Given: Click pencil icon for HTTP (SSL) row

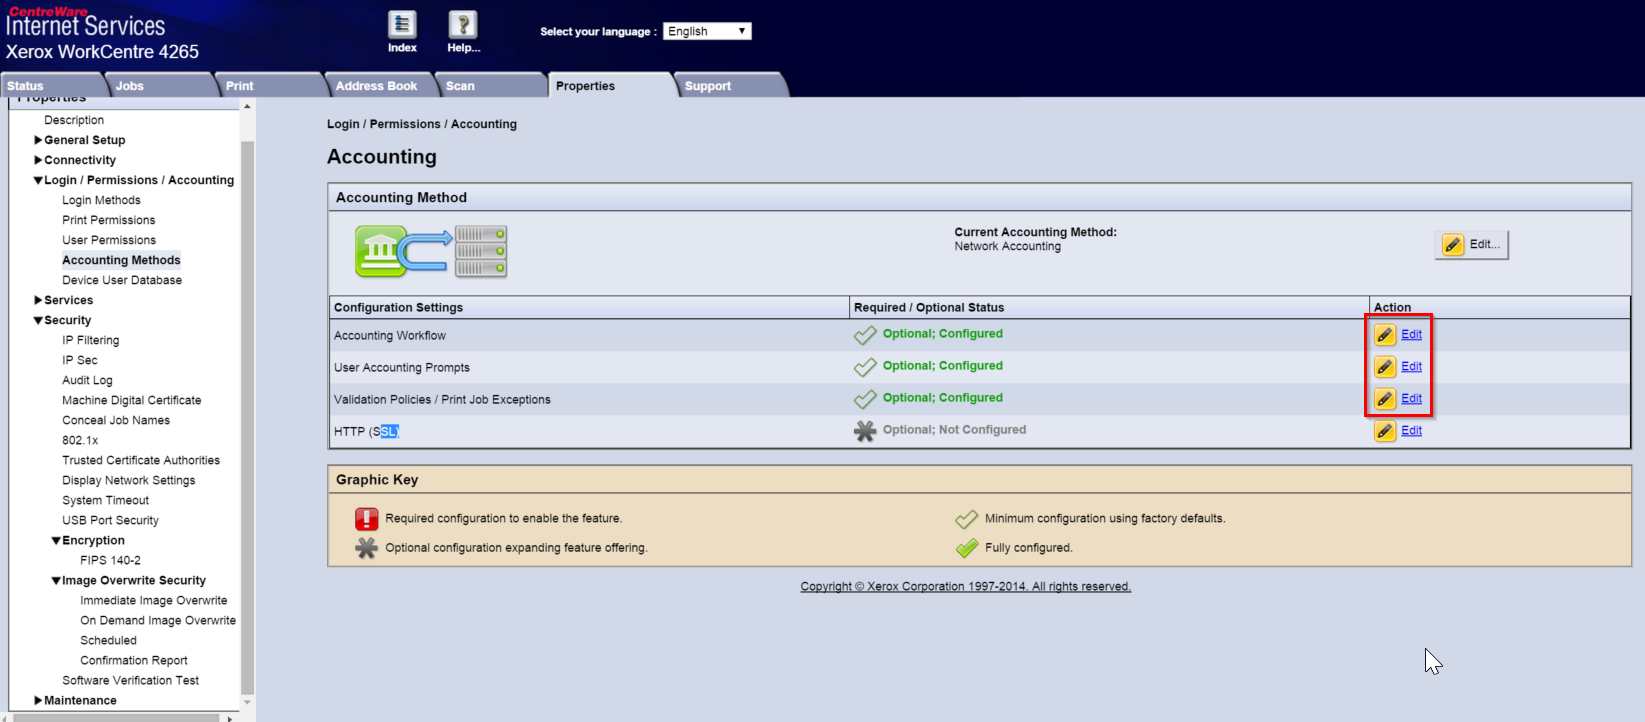Looking at the screenshot, I should pos(1384,431).
